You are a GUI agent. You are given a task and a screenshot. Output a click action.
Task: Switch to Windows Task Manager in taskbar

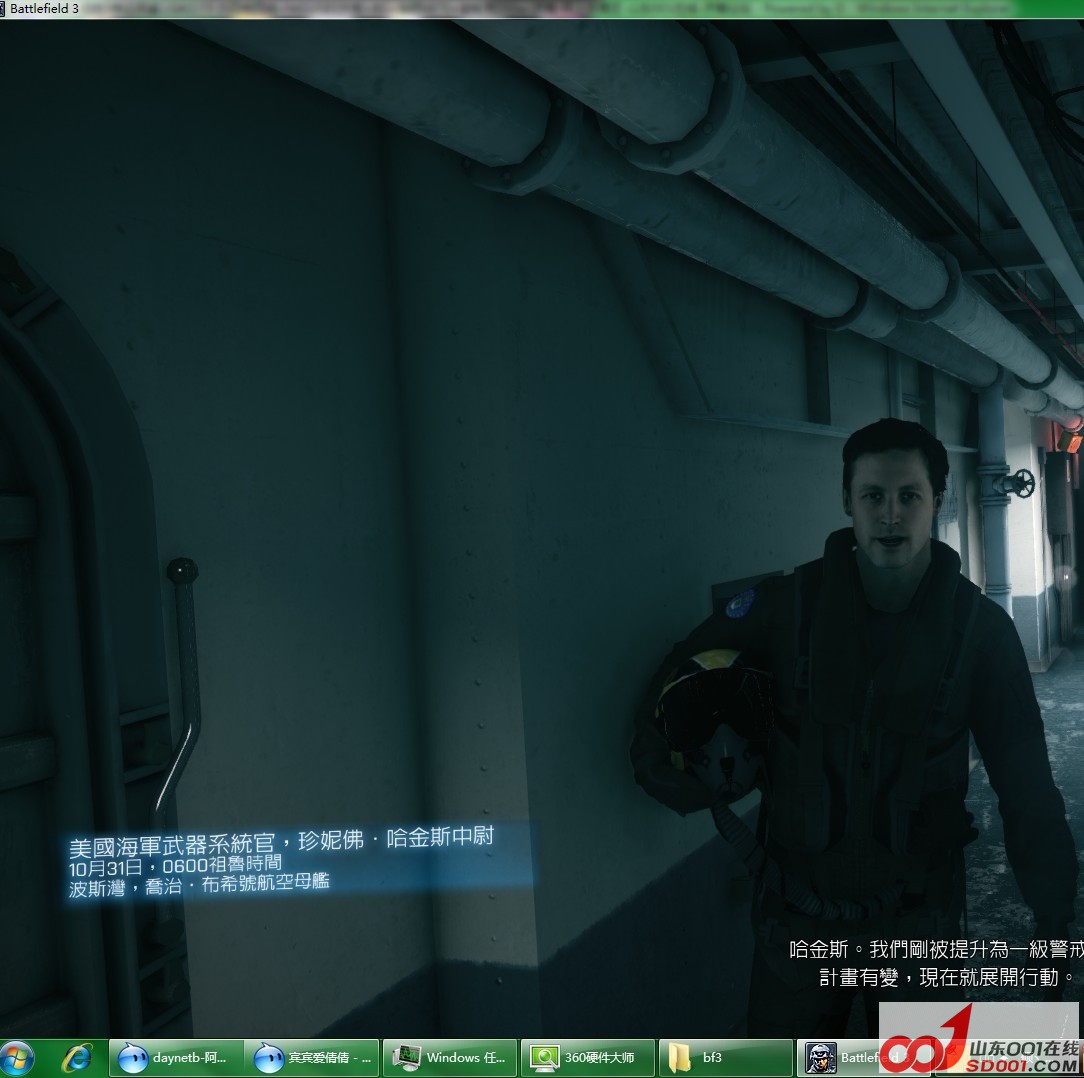[450, 1057]
